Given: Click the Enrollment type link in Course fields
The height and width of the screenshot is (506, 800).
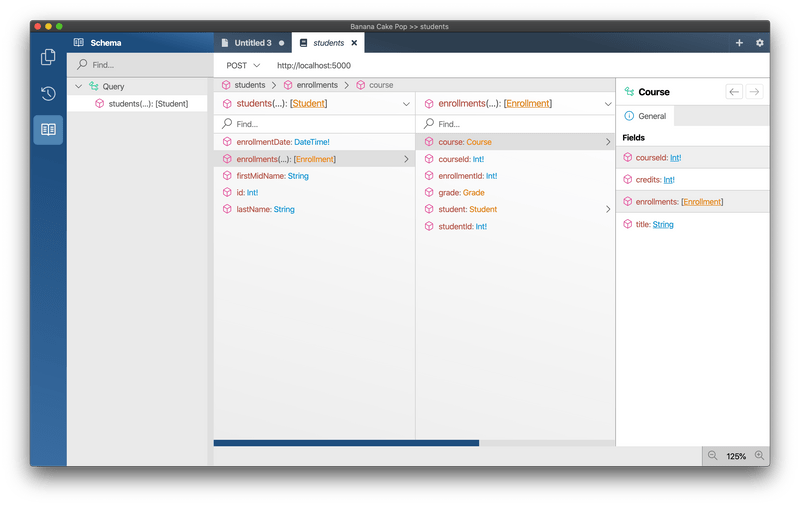Looking at the screenshot, I should 701,202.
